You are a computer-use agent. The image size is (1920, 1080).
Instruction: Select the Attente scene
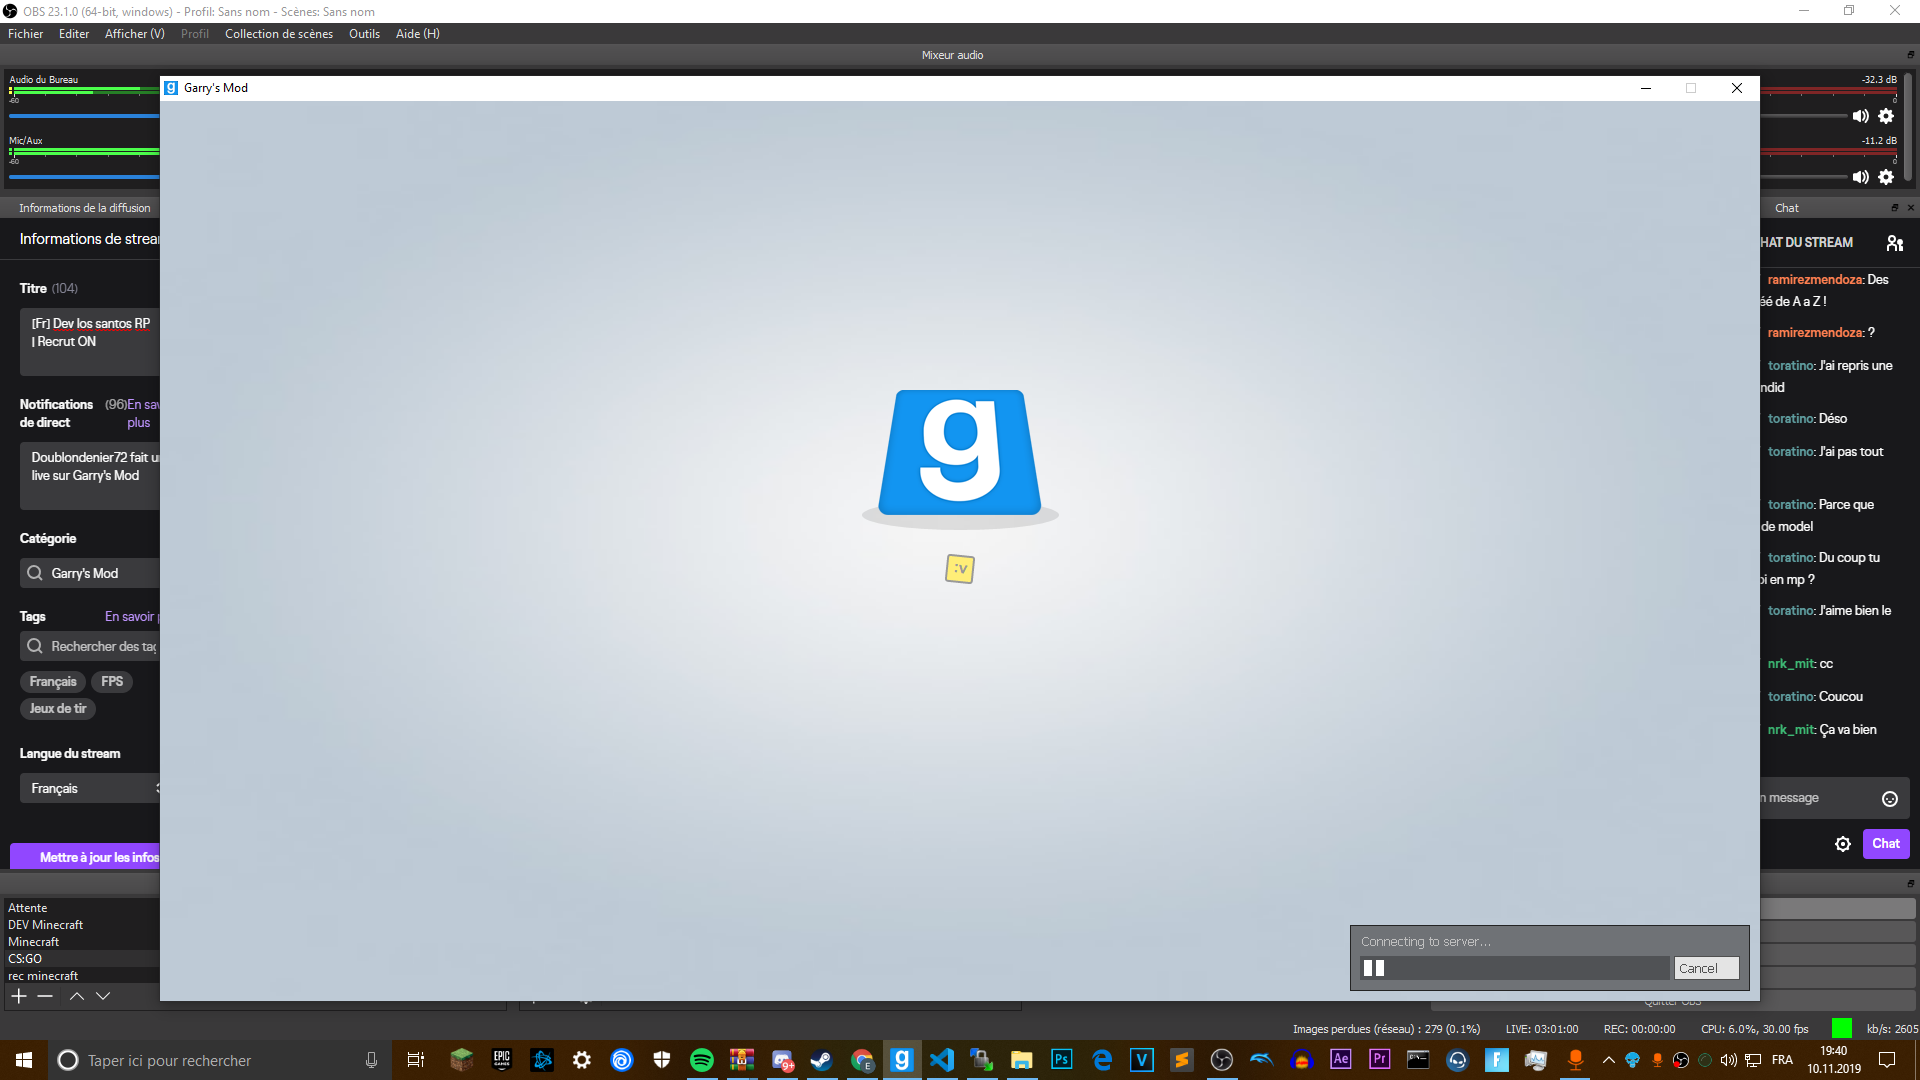click(27, 908)
